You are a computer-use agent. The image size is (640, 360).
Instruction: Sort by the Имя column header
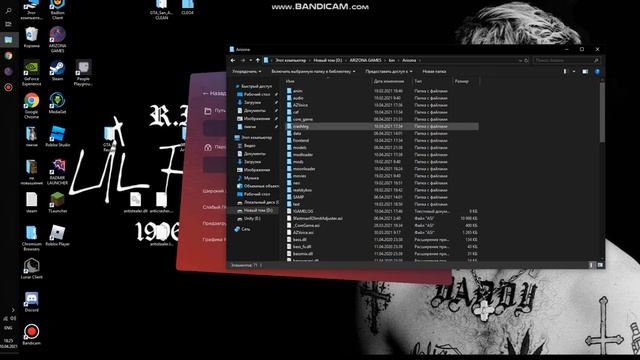point(290,81)
